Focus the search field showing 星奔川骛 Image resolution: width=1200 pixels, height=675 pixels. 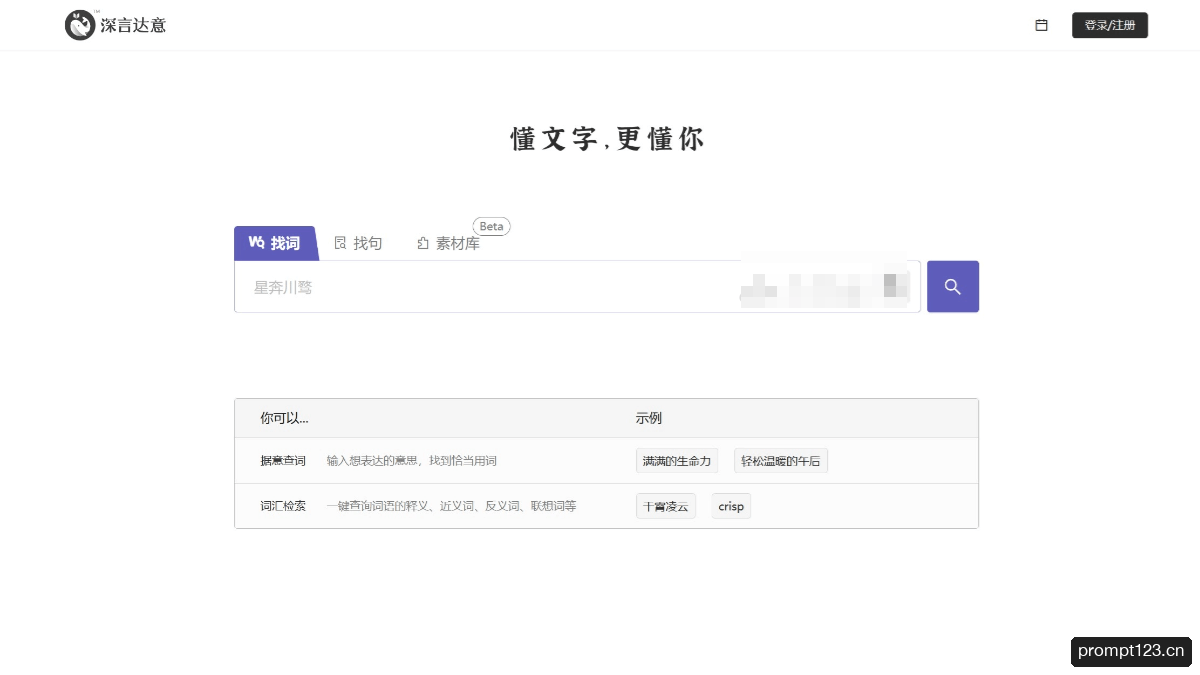[577, 287]
